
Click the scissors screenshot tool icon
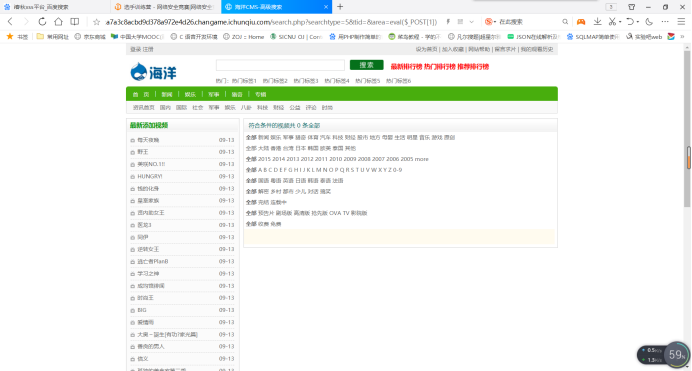(x=612, y=22)
